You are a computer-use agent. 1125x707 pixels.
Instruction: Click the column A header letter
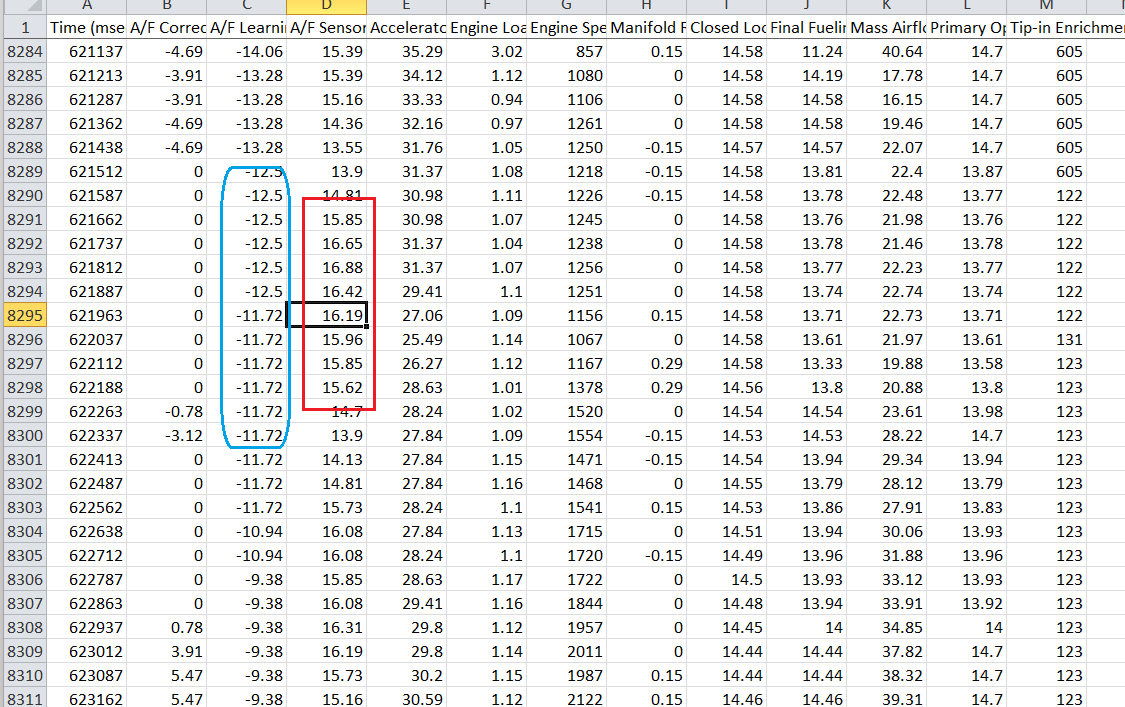(87, 7)
